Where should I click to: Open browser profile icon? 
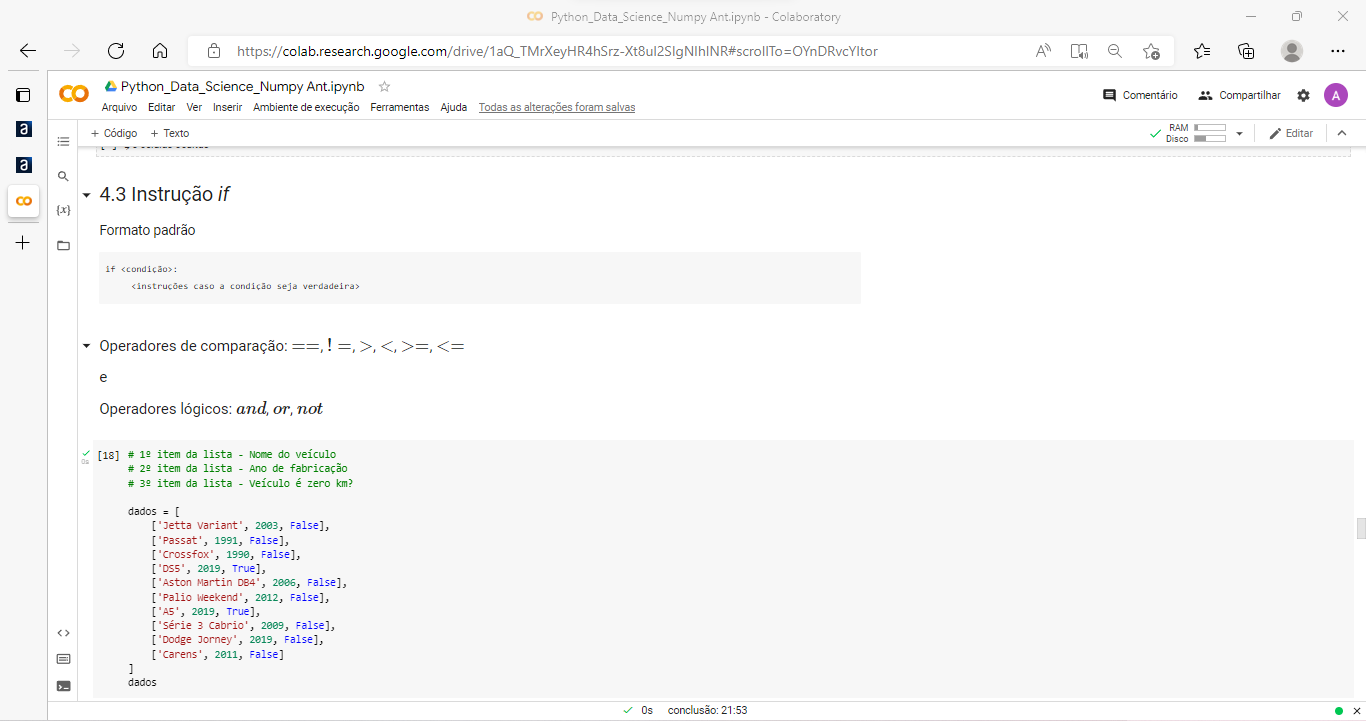tap(1292, 51)
